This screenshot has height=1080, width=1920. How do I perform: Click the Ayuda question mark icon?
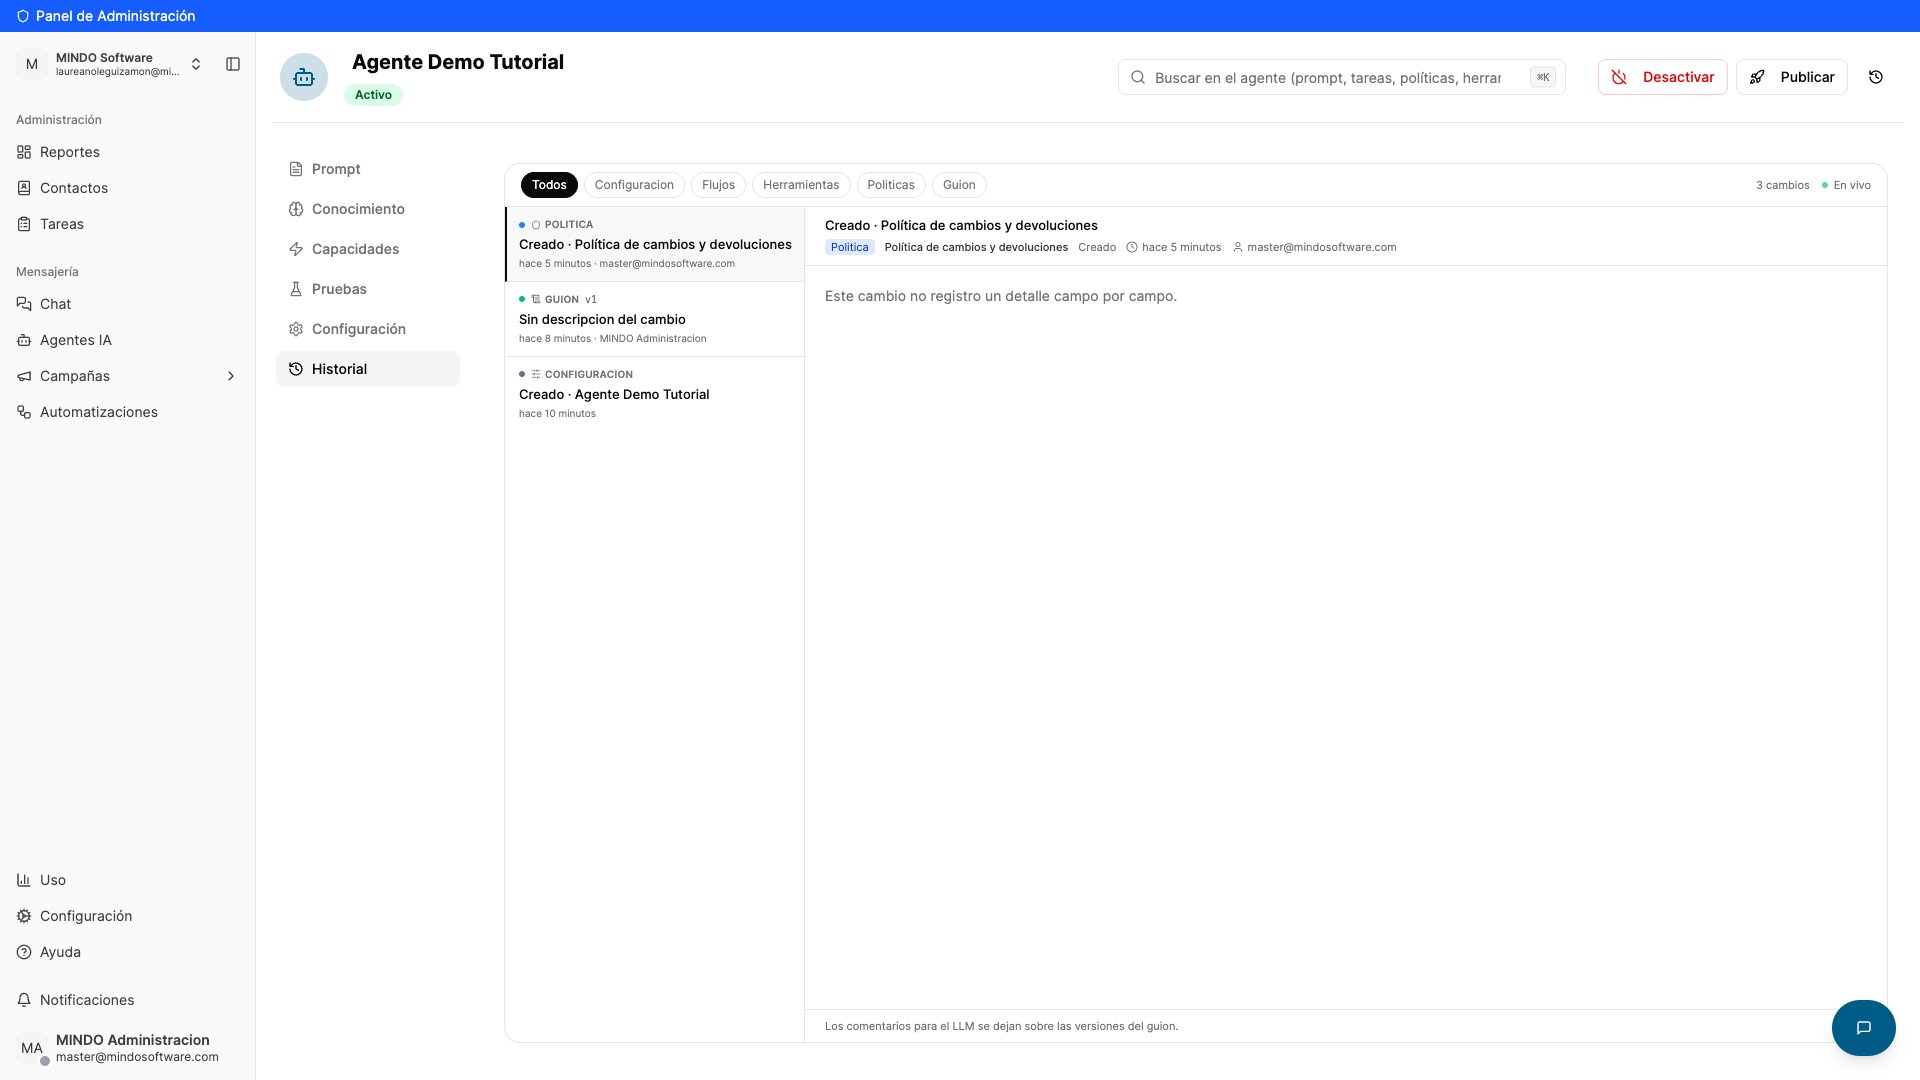coord(24,952)
